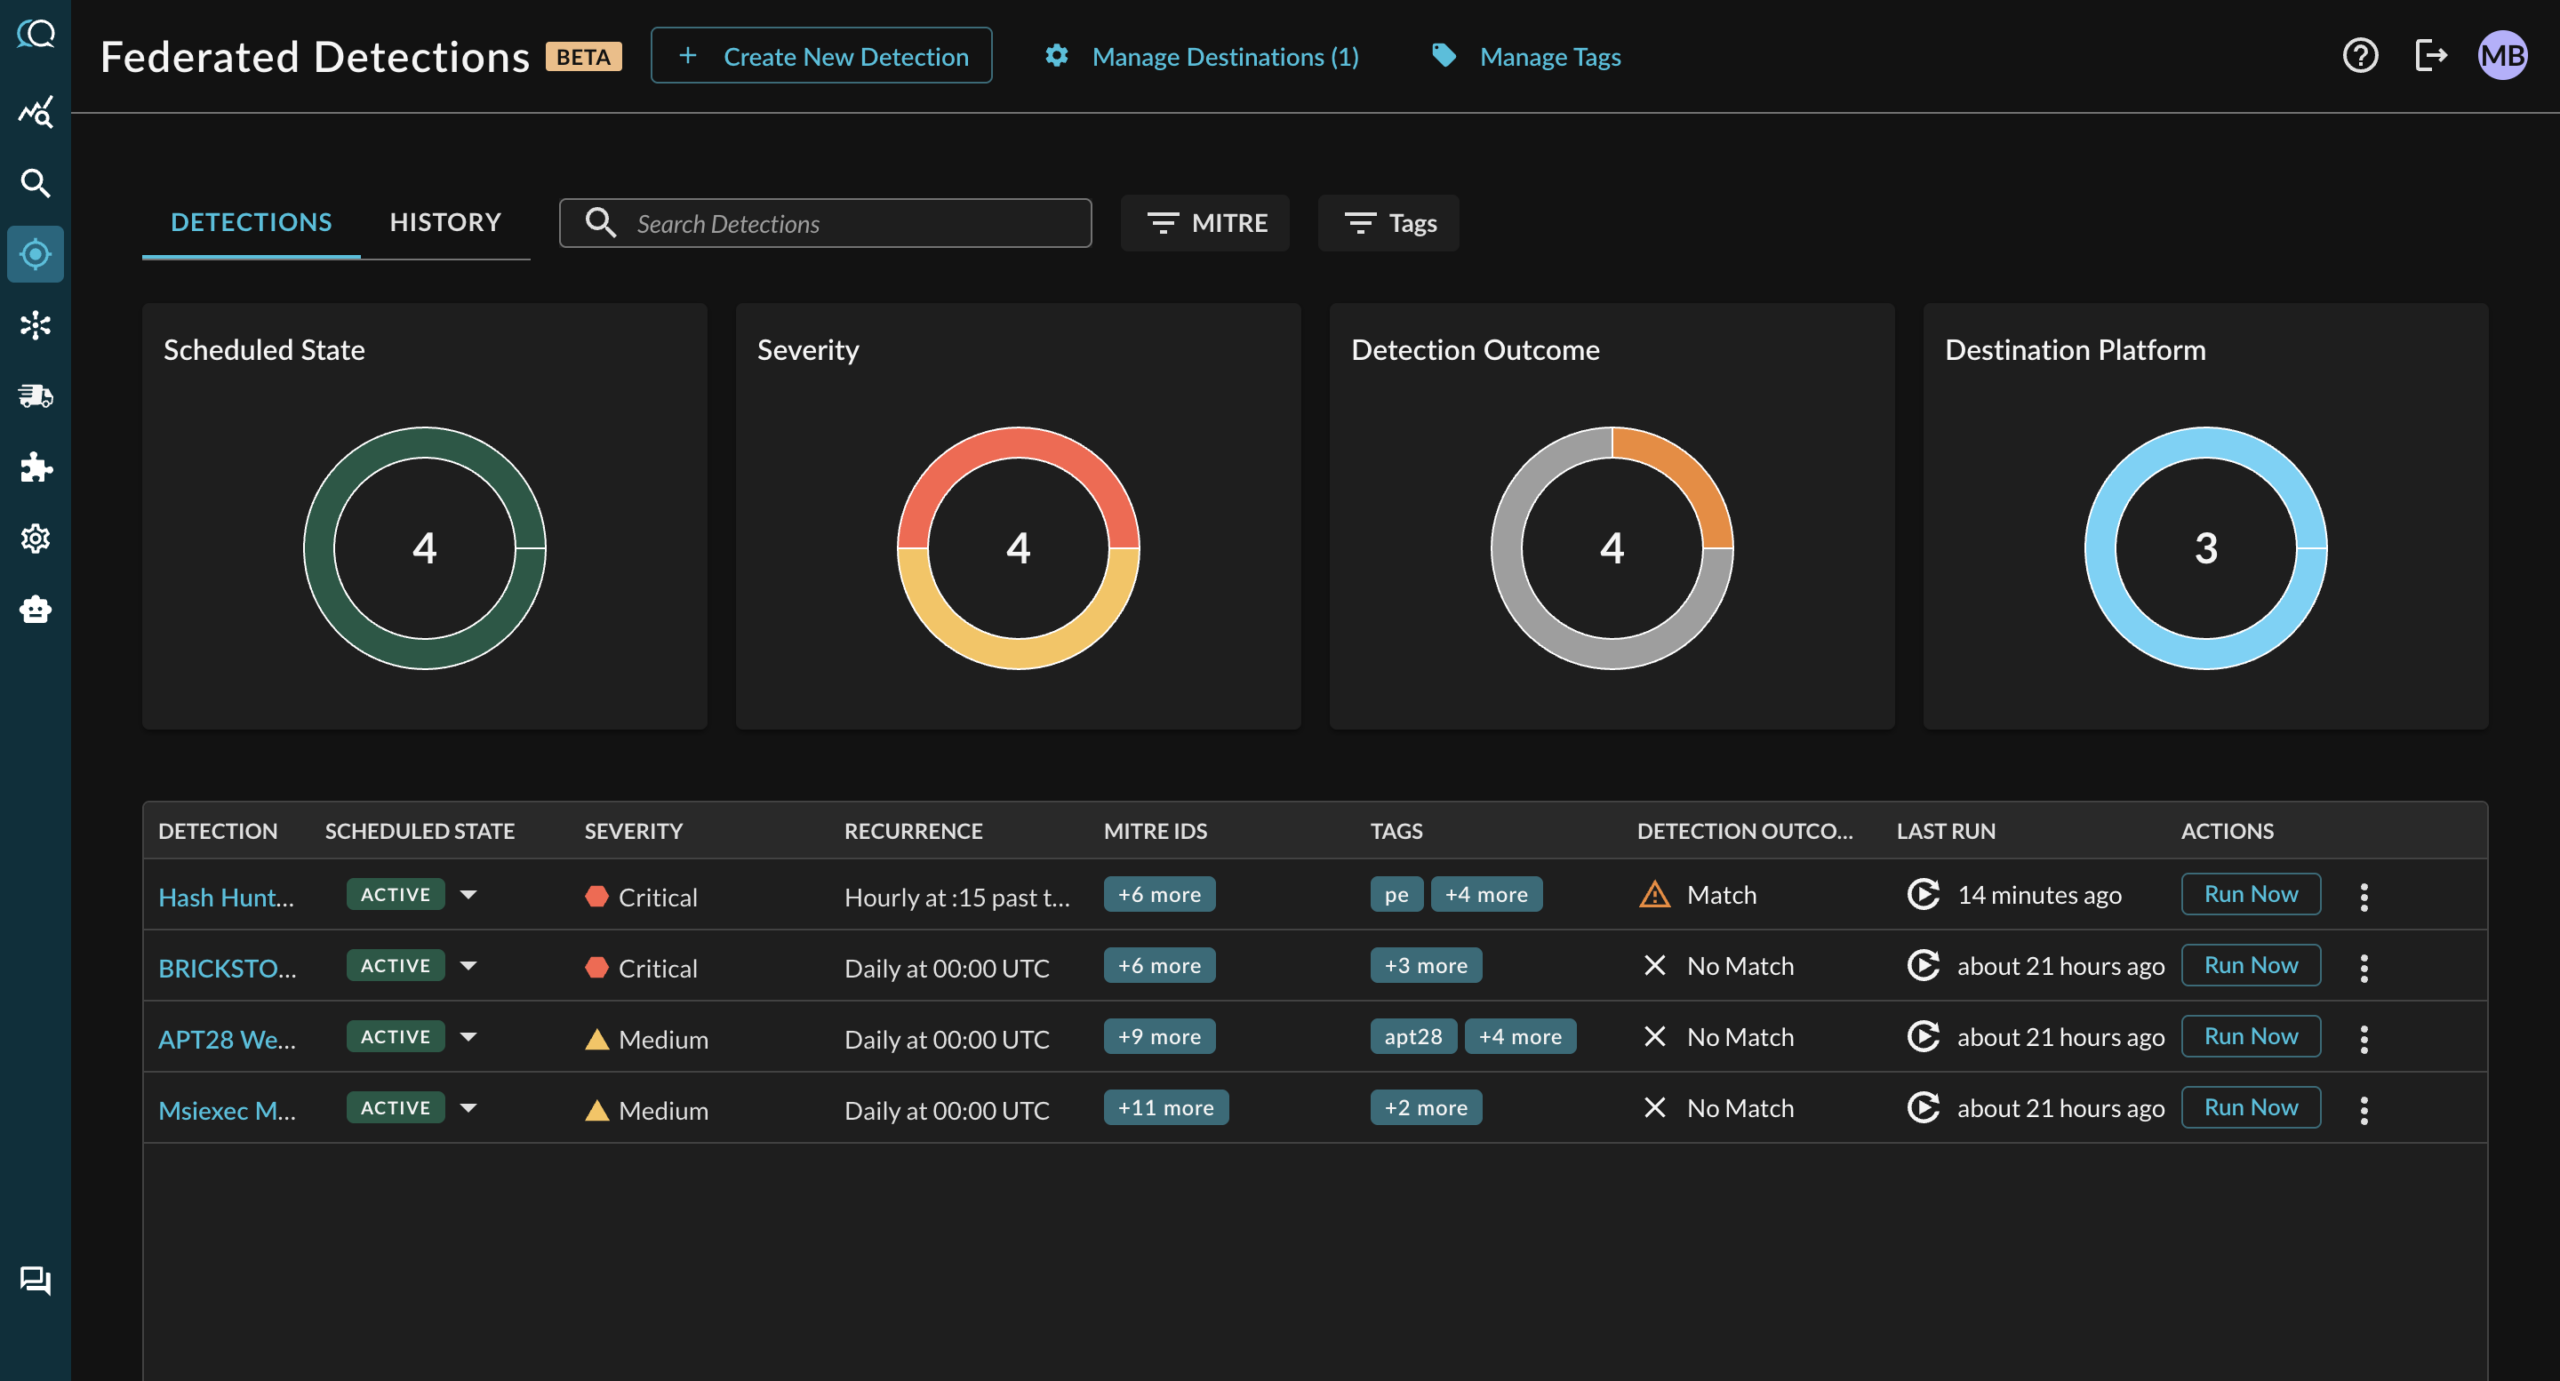The width and height of the screenshot is (2560, 1381).
Task: Show +11 more MITRE IDs for Msiexec
Action: (x=1166, y=1107)
